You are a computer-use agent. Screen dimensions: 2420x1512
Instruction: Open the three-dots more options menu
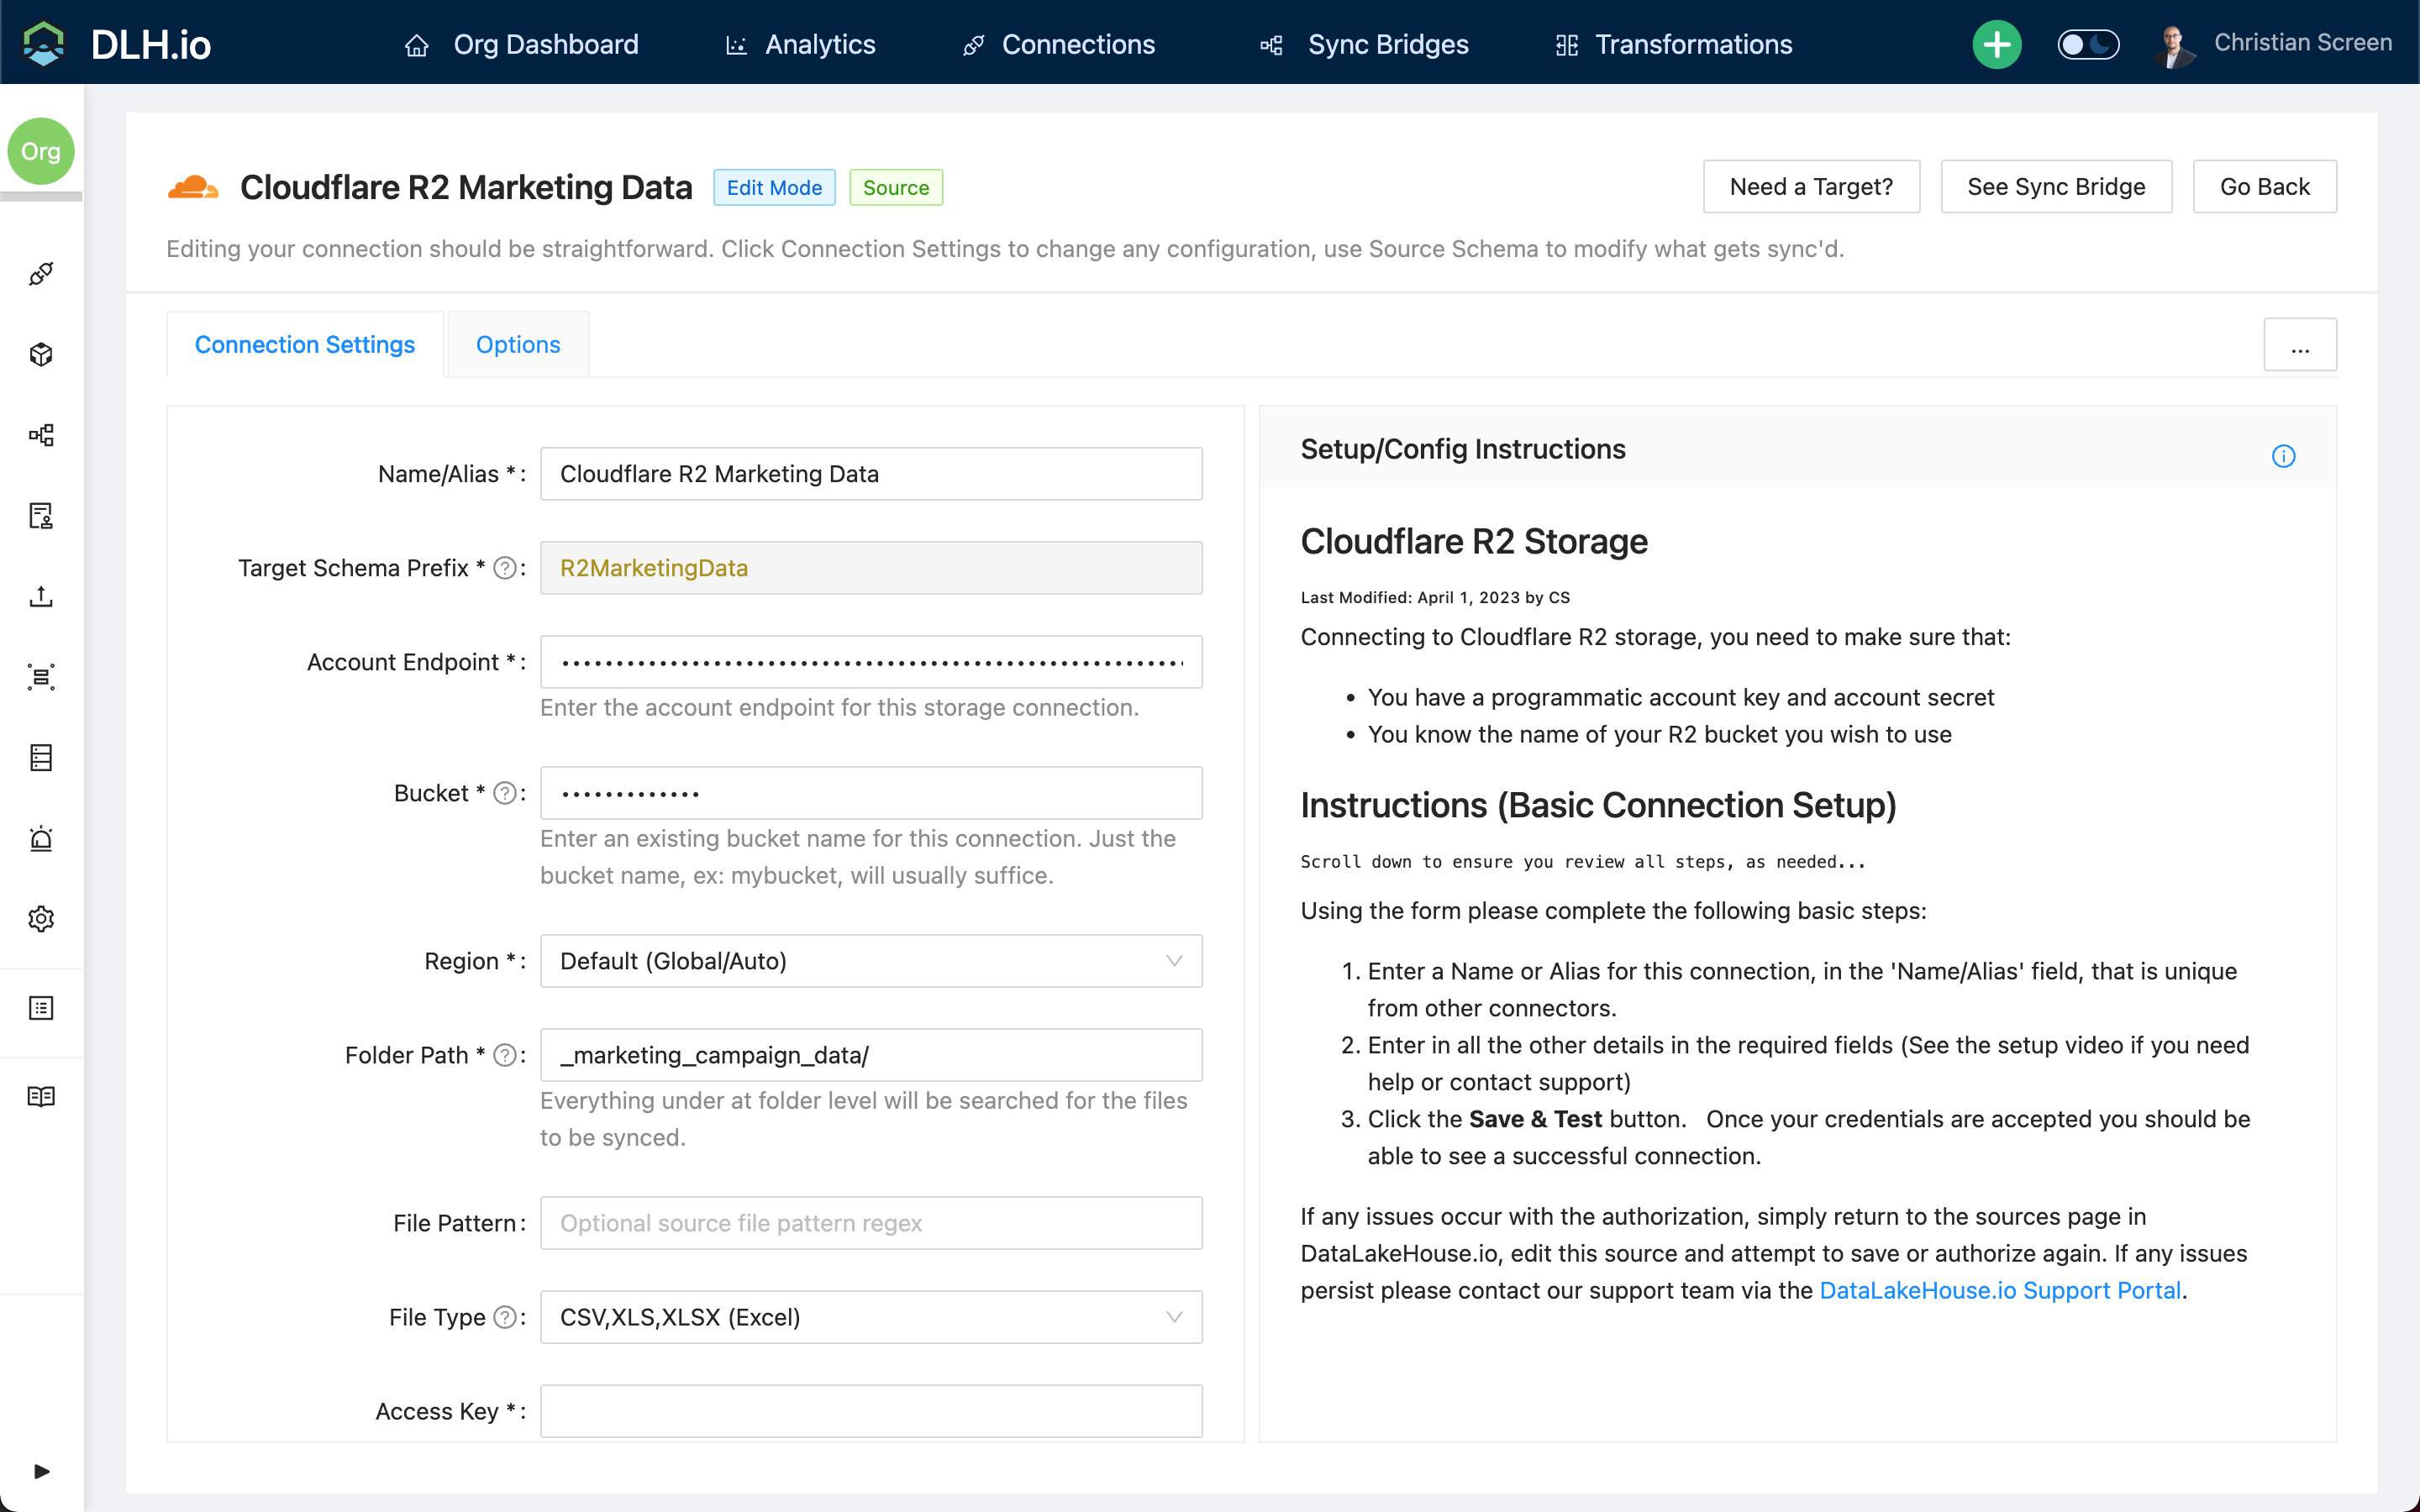point(2299,345)
